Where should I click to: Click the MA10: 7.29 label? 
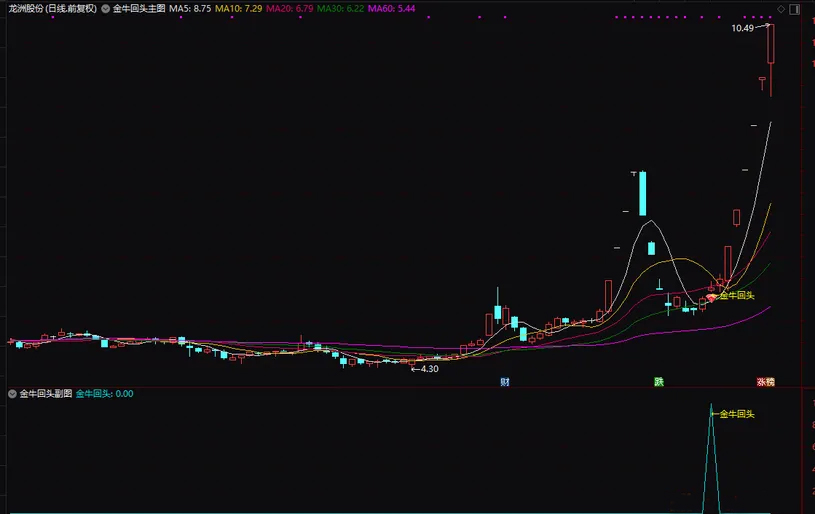pos(239,8)
